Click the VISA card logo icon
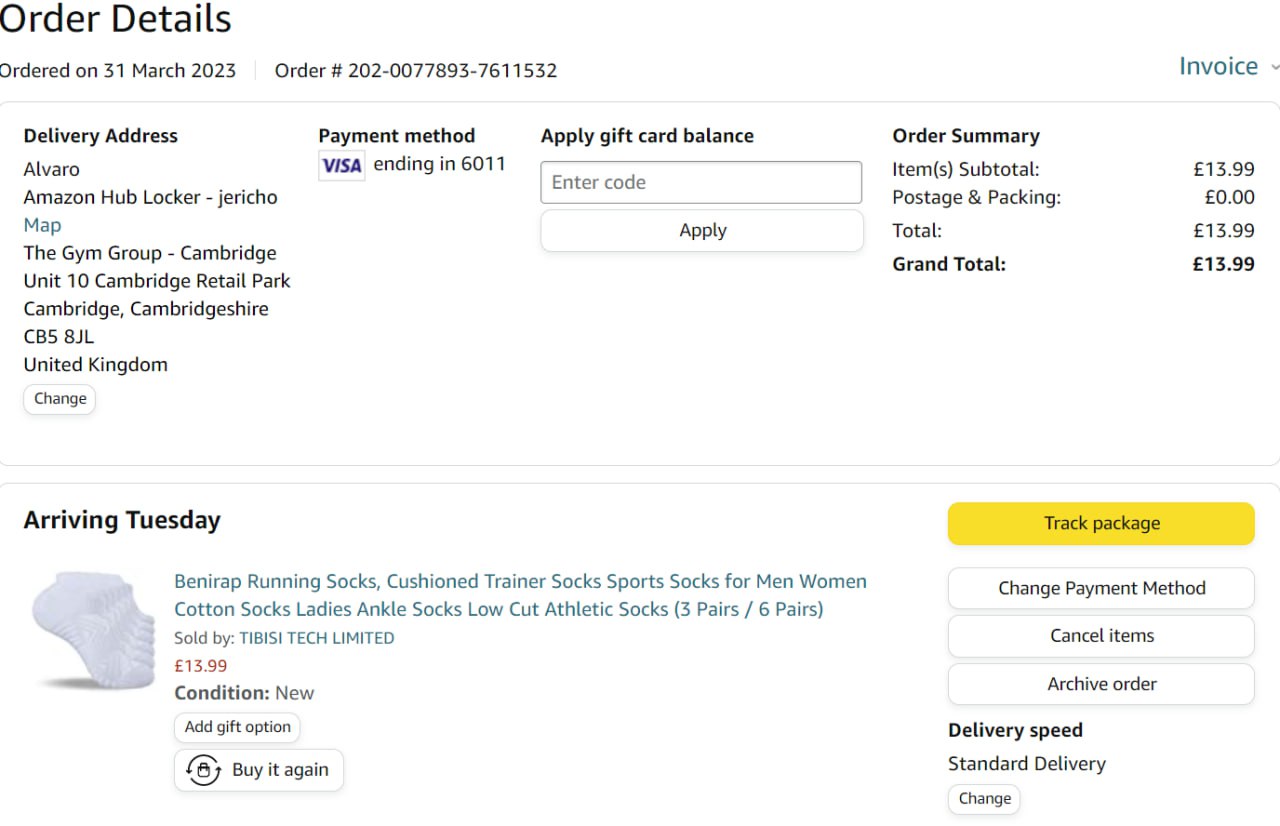The height and width of the screenshot is (826, 1280). [342, 165]
